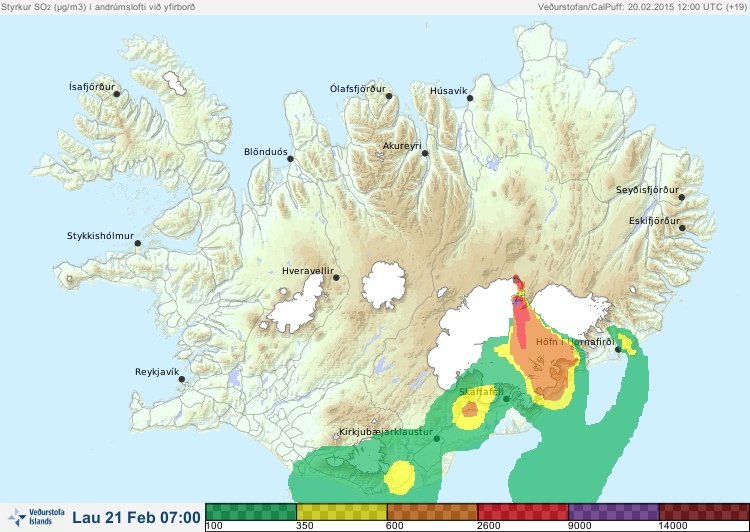Click the 'Ólafsfjörður' place label
The height and width of the screenshot is (532, 750).
click(x=358, y=89)
